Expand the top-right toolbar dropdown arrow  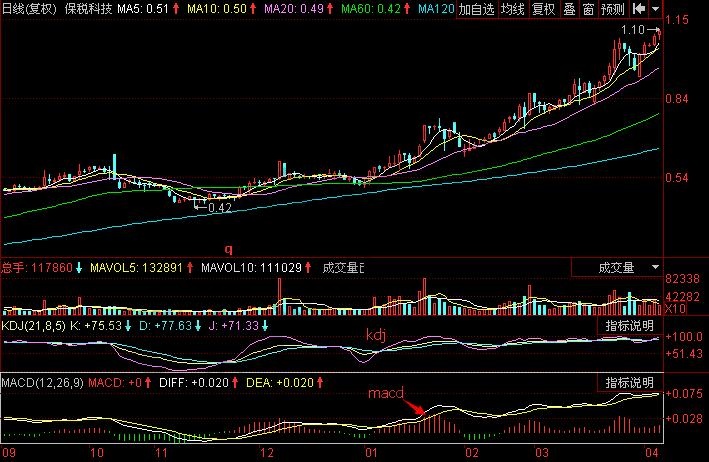(655, 9)
